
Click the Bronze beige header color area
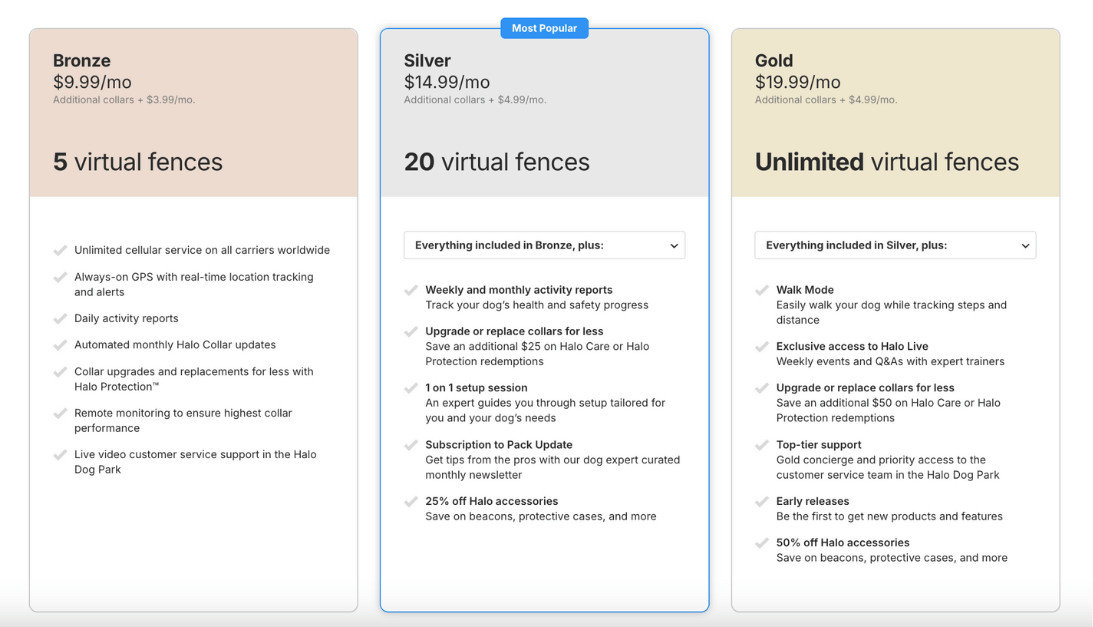[270, 110]
